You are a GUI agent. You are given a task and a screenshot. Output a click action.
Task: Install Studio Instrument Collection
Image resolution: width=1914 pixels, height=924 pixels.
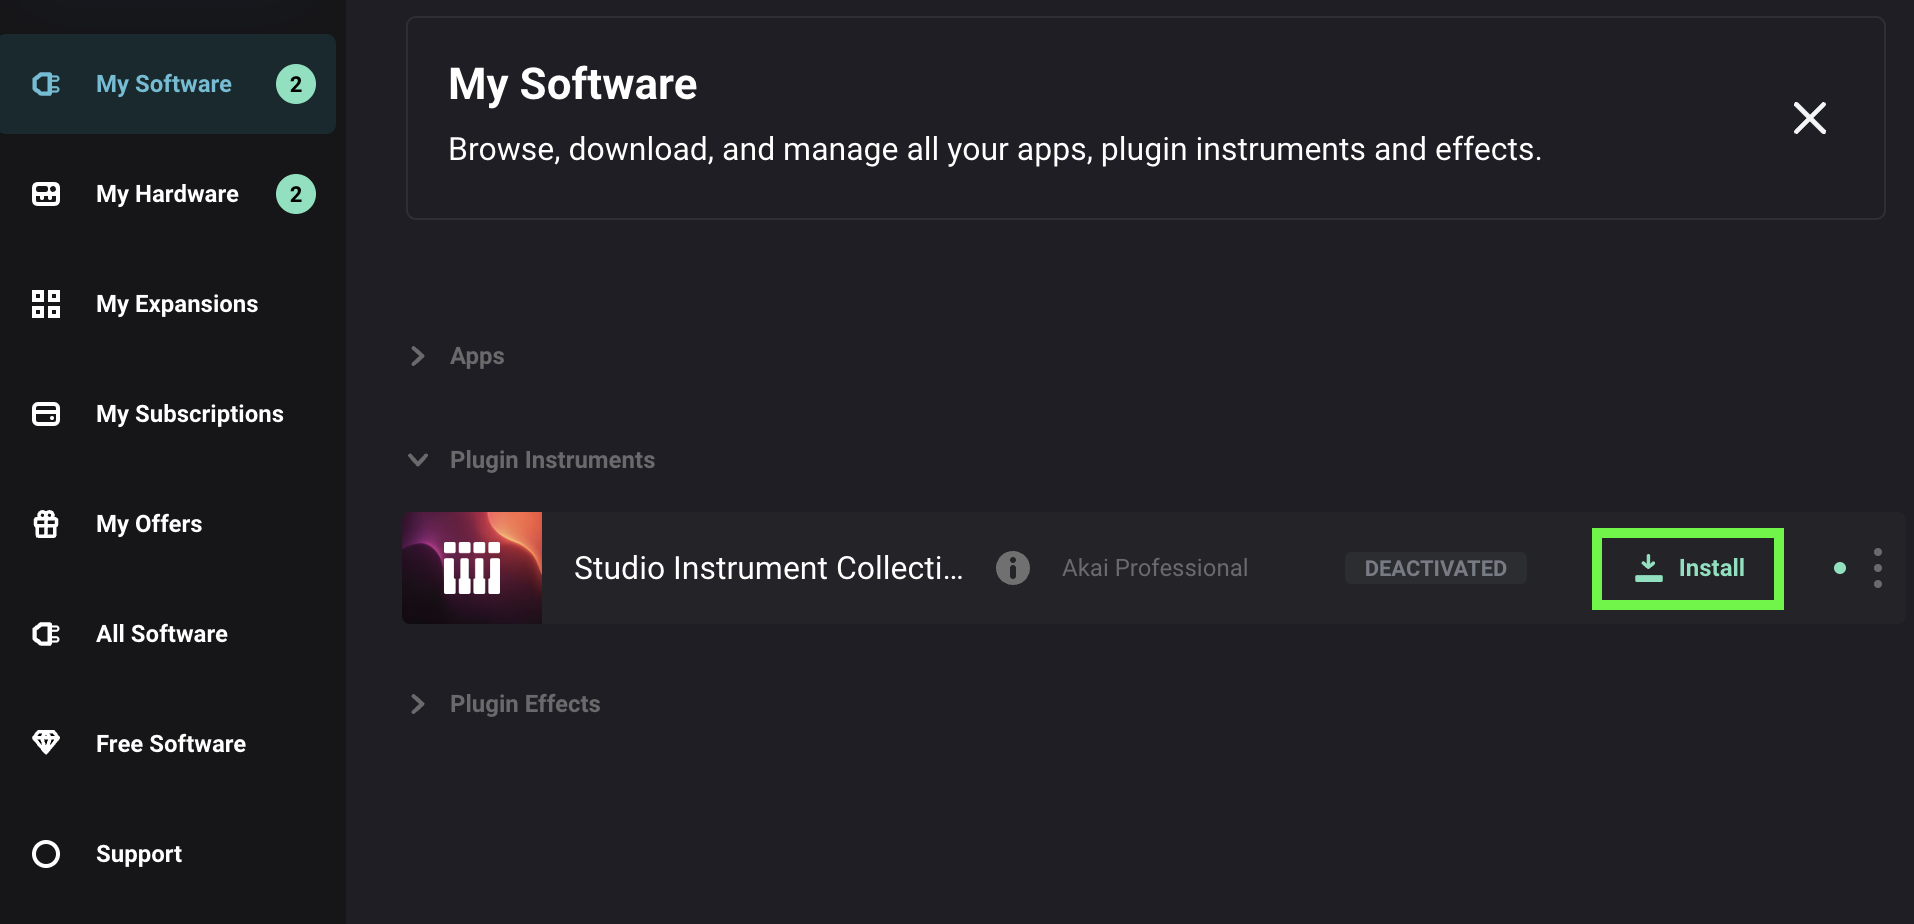pos(1688,568)
